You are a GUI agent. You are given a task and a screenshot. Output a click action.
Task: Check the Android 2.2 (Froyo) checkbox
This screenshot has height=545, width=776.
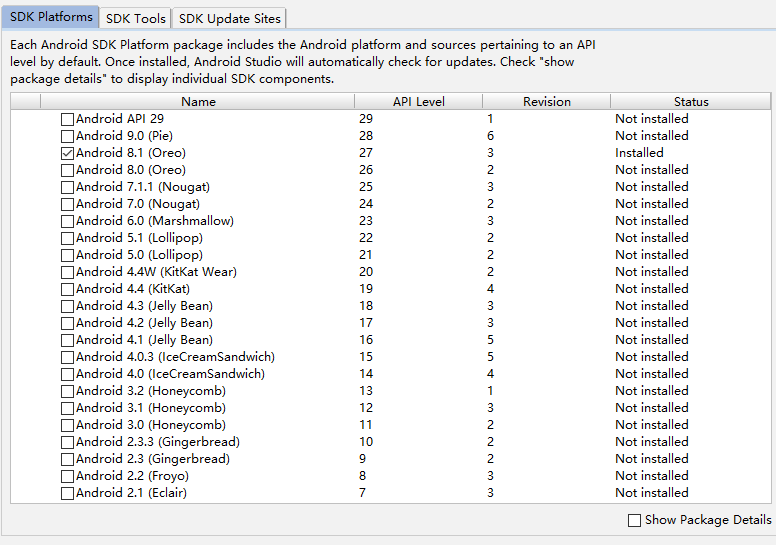click(67, 476)
